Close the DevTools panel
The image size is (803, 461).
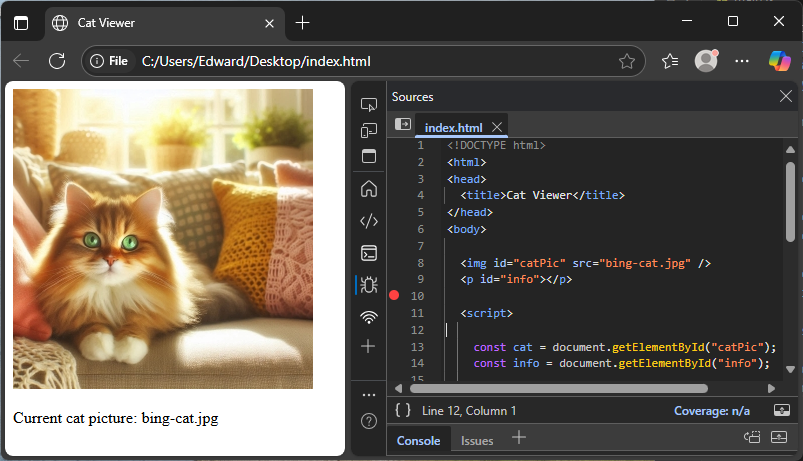(x=786, y=96)
